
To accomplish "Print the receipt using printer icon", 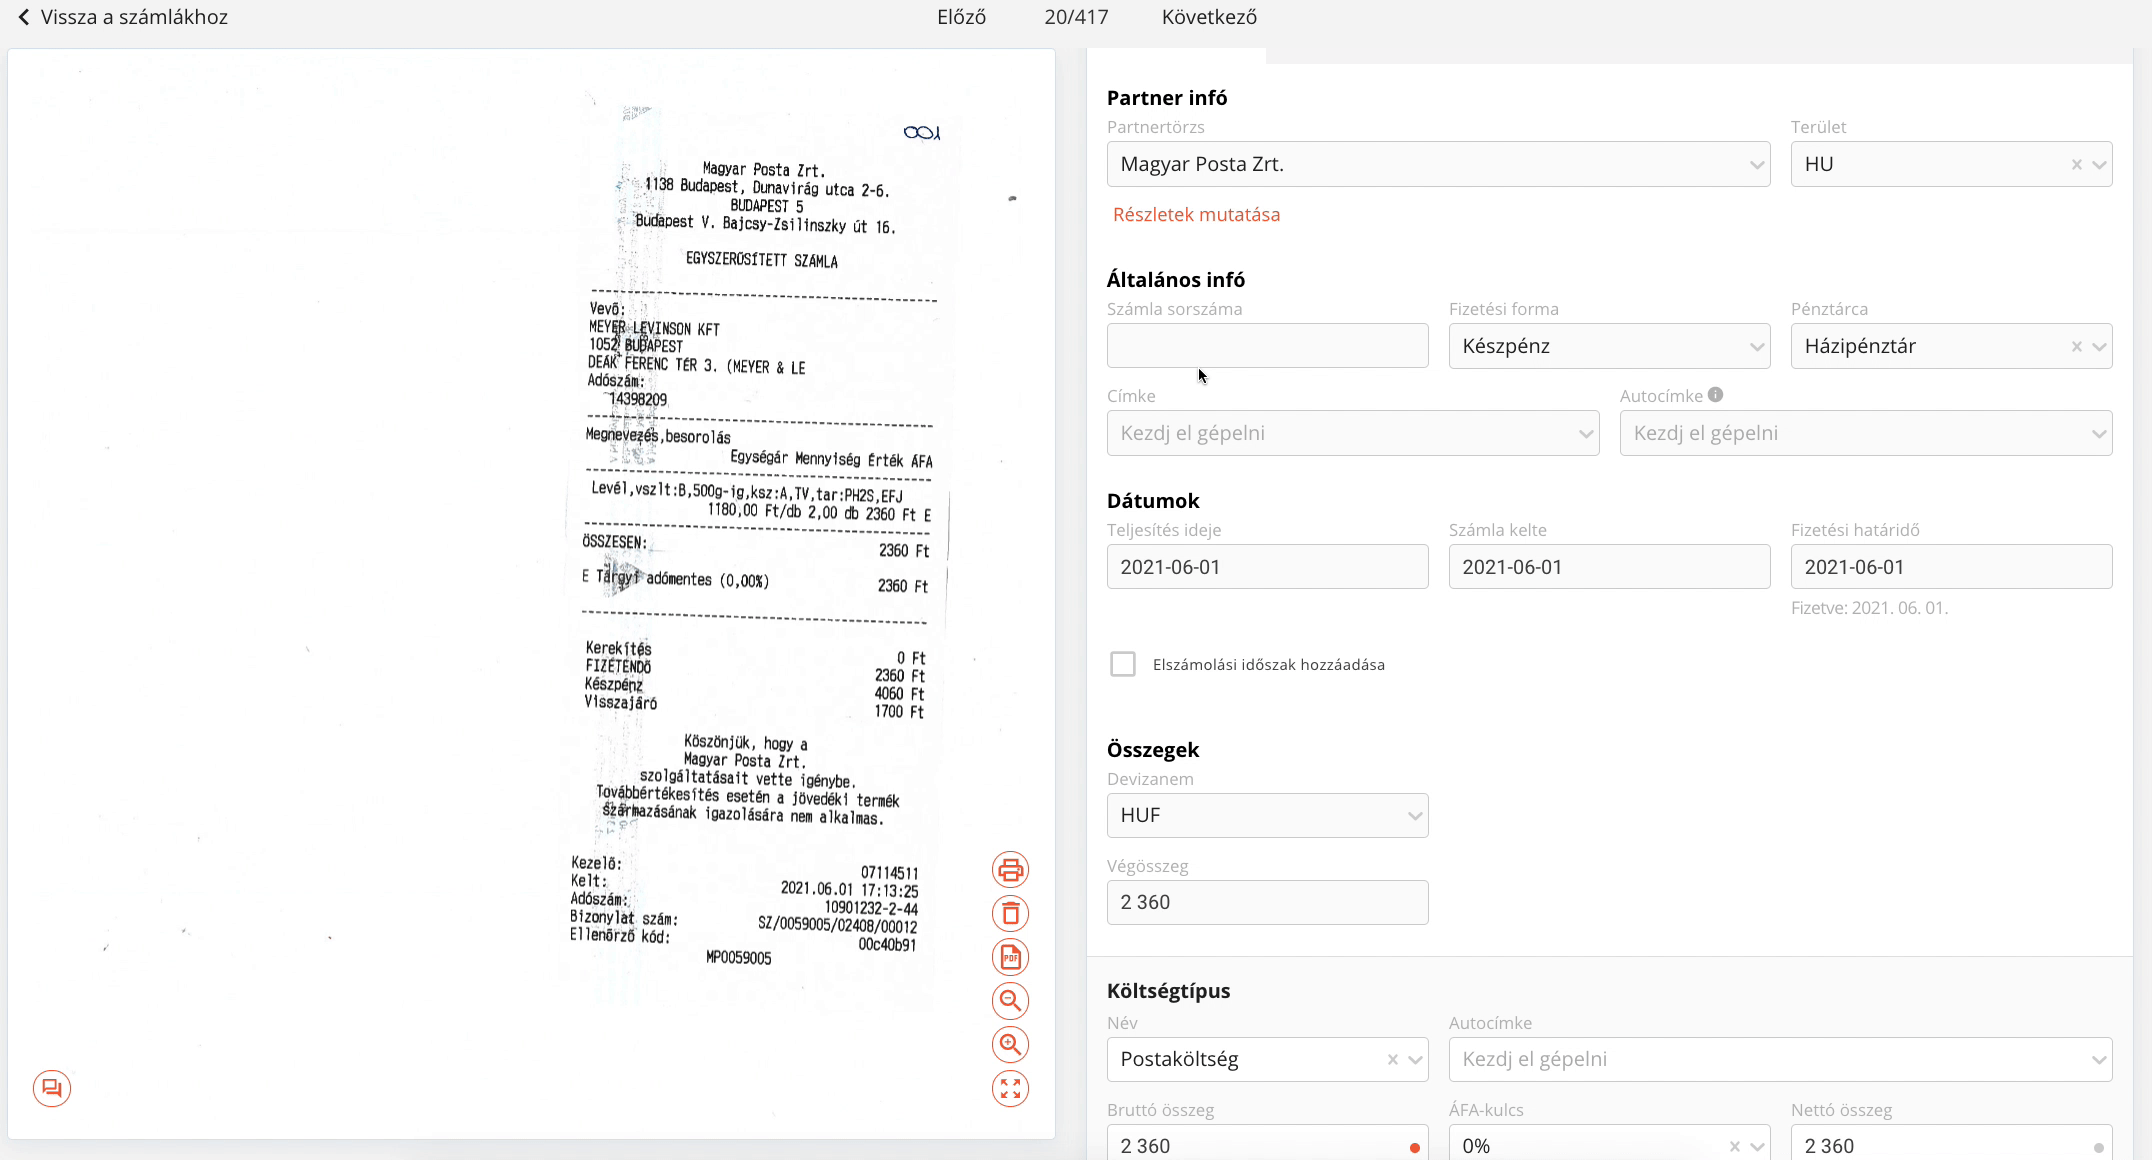I will click(x=1010, y=870).
